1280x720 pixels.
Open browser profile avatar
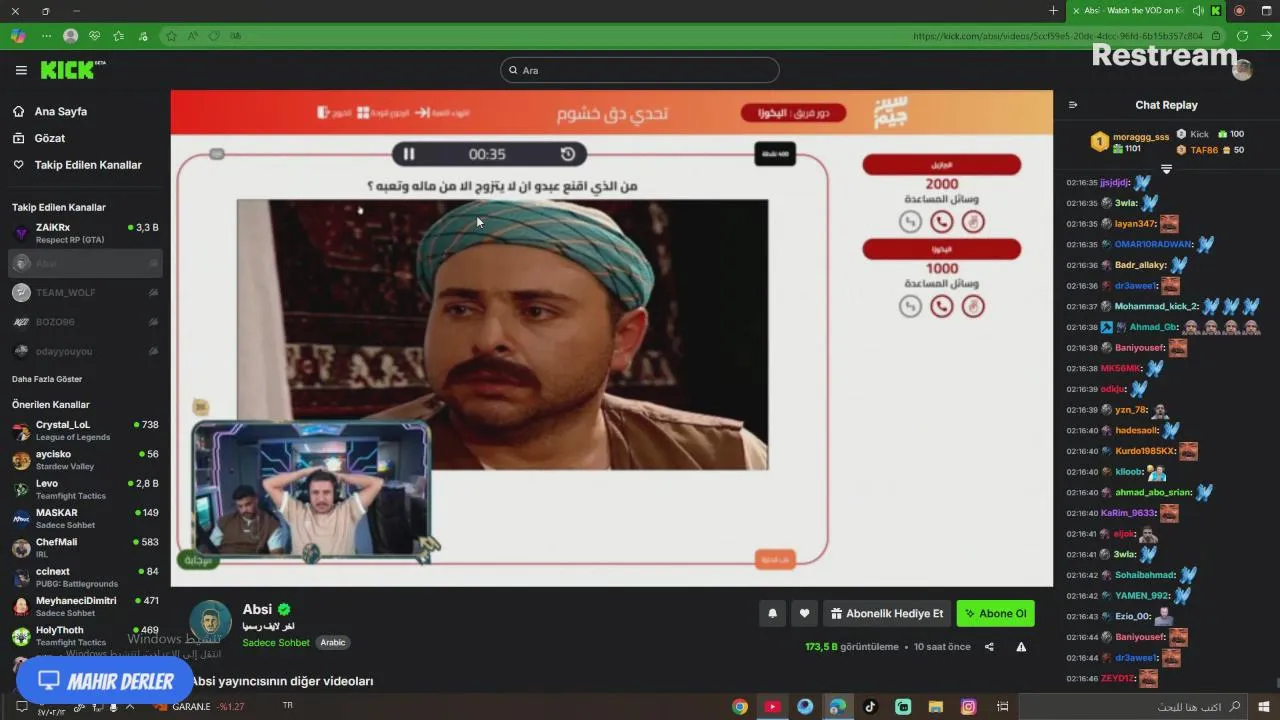tap(70, 36)
